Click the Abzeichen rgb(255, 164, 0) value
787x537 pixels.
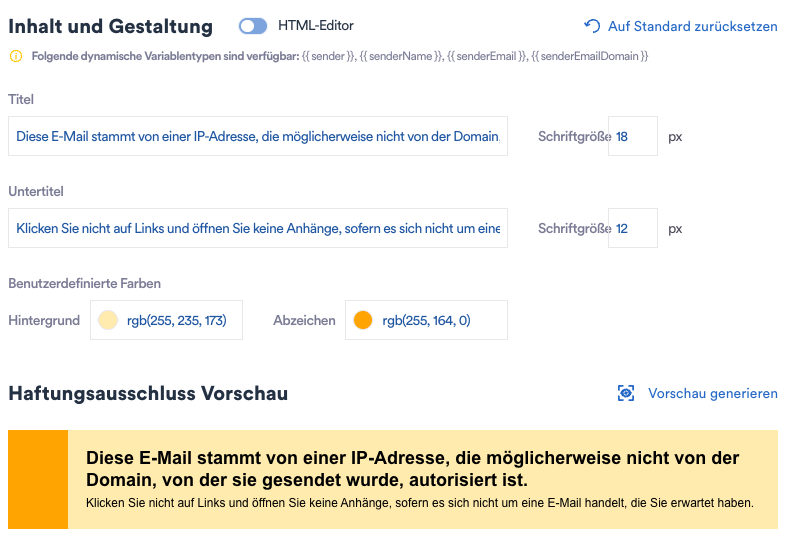426,320
